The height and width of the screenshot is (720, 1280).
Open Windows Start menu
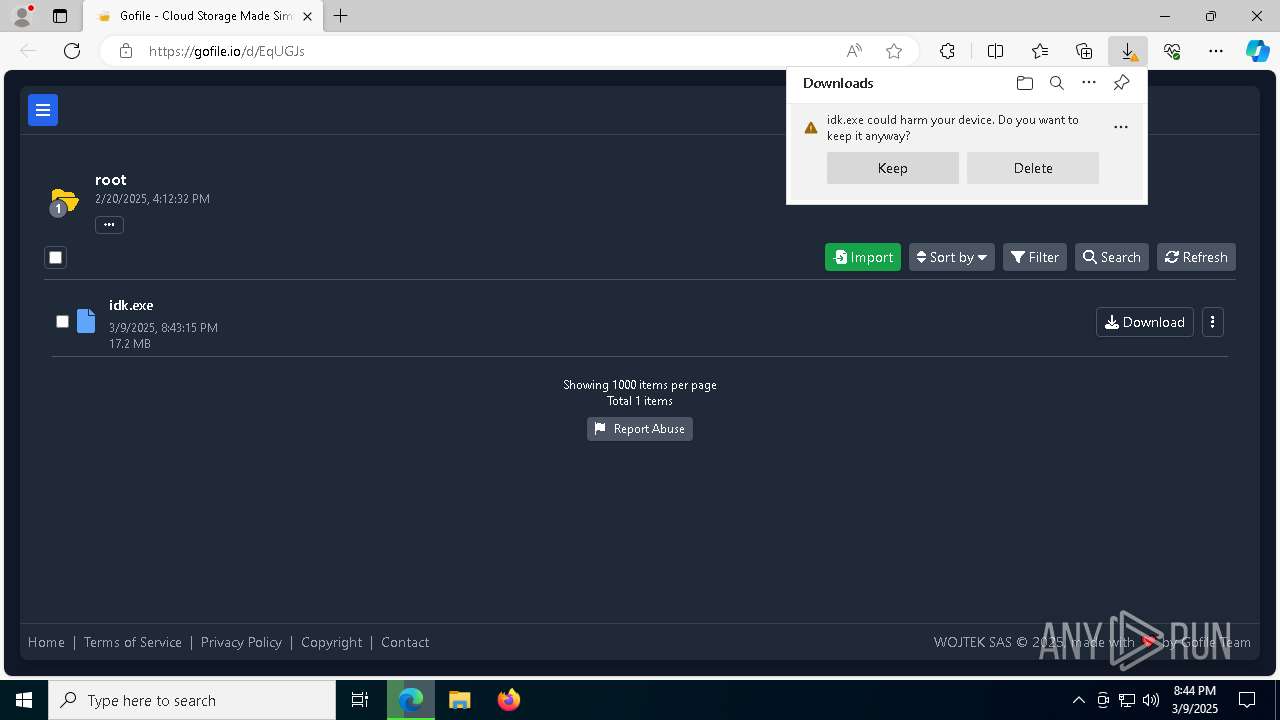click(x=24, y=700)
